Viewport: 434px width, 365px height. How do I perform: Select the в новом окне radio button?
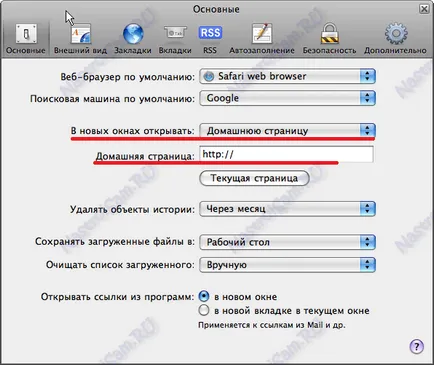click(x=204, y=296)
